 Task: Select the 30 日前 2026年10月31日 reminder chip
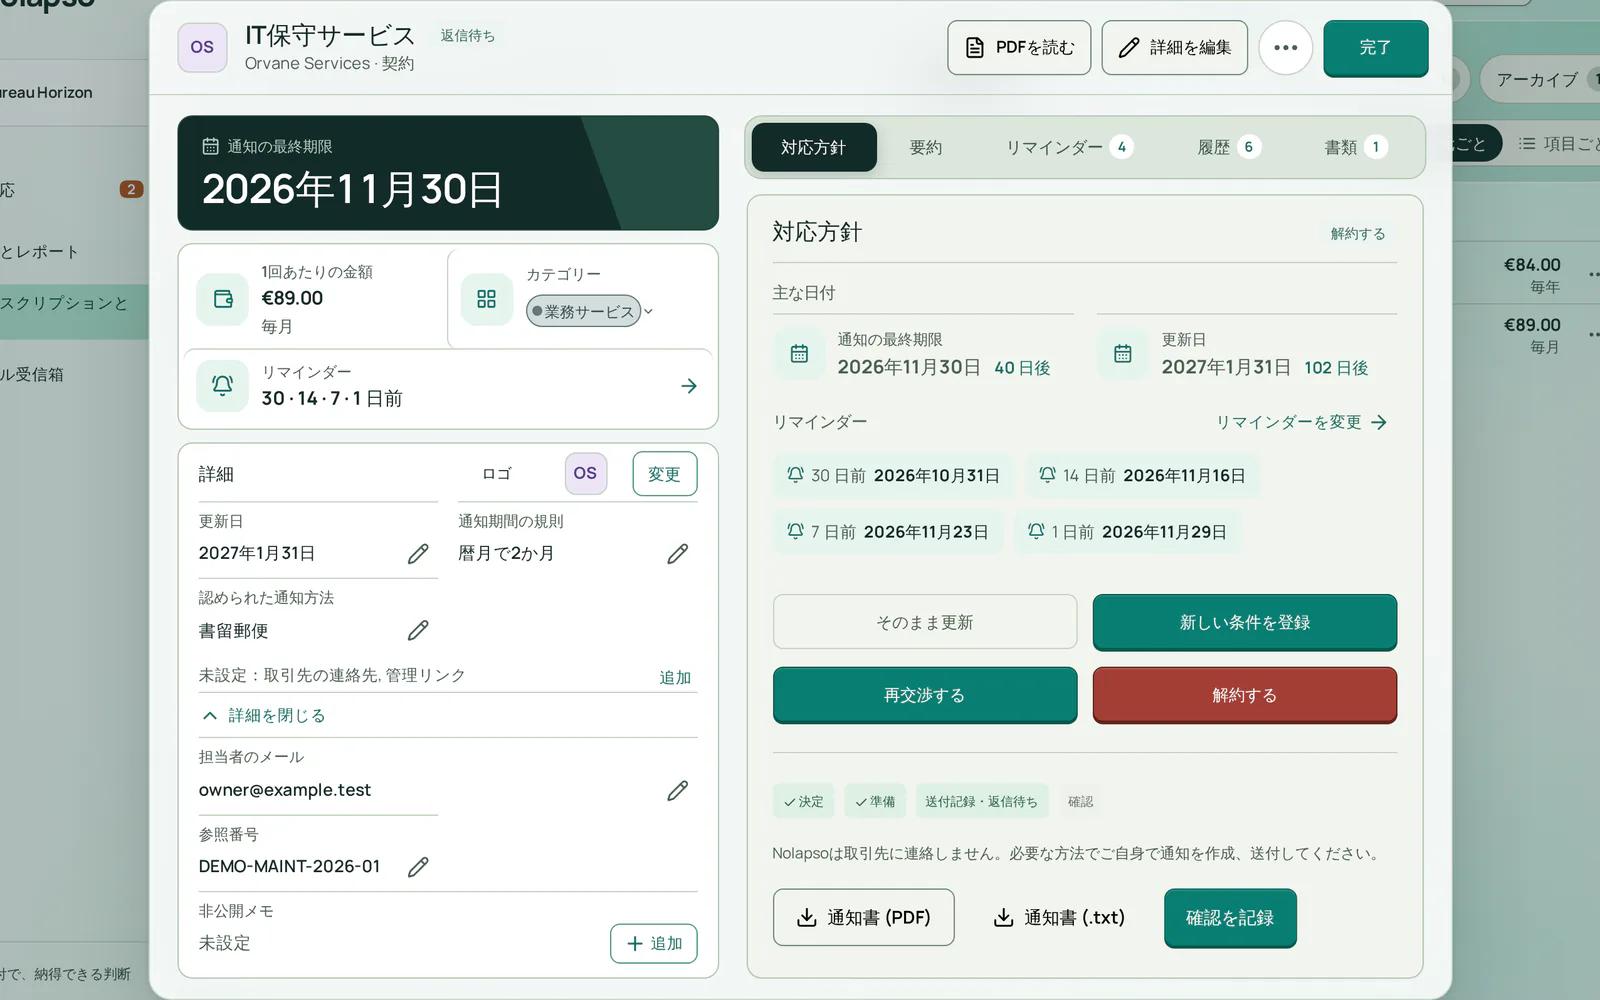(x=893, y=476)
